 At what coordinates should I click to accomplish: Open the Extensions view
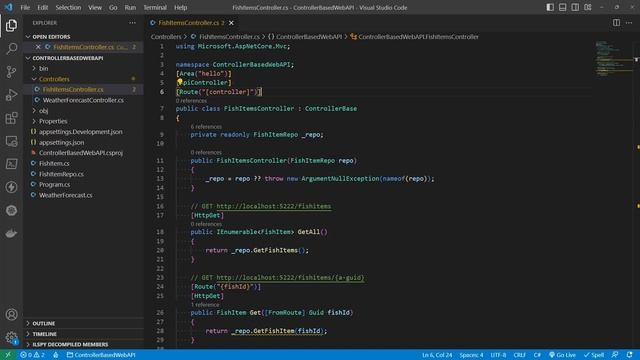point(11,118)
